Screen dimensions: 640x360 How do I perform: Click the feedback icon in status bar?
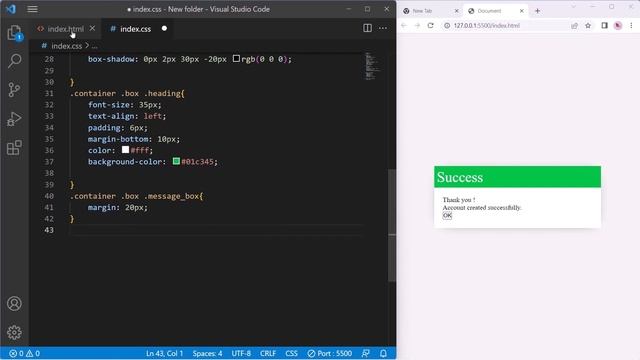(x=366, y=353)
